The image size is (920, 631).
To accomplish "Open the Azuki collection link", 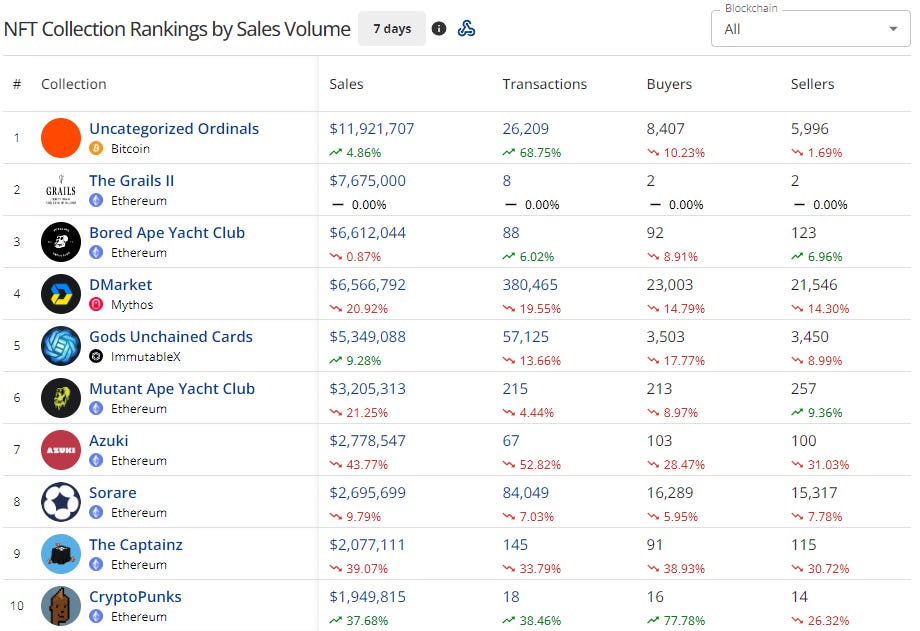I will 109,441.
